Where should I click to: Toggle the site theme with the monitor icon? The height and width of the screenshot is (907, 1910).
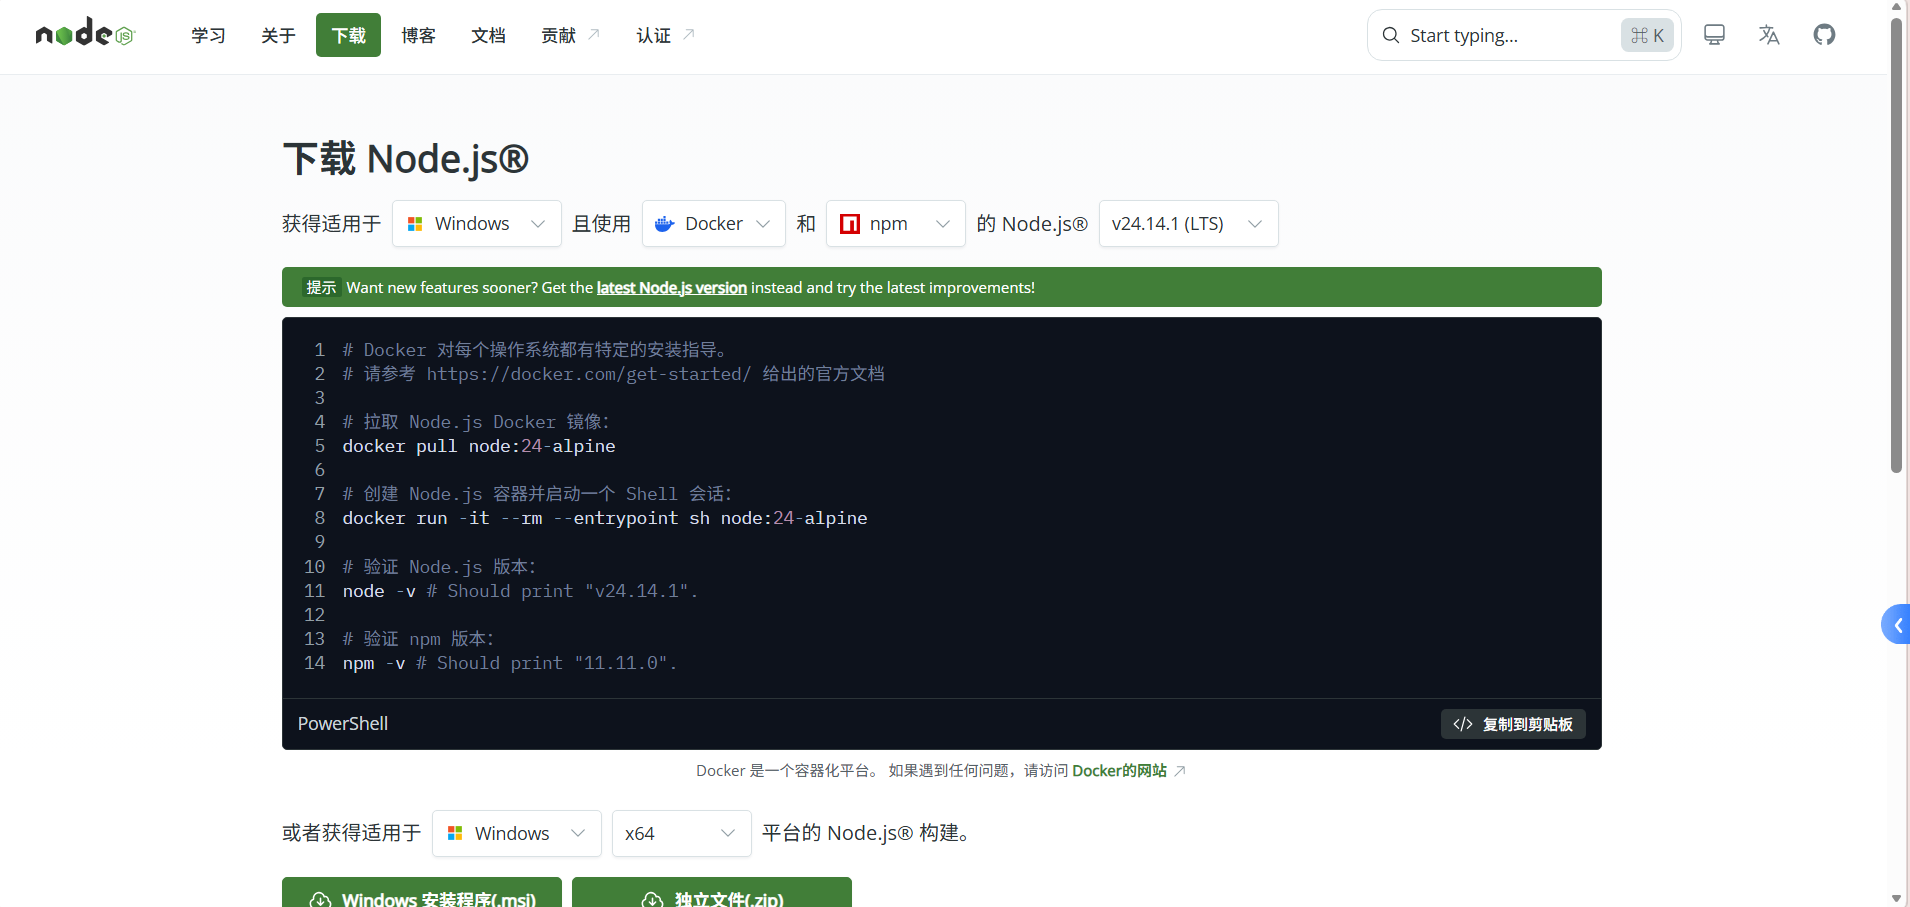1714,35
